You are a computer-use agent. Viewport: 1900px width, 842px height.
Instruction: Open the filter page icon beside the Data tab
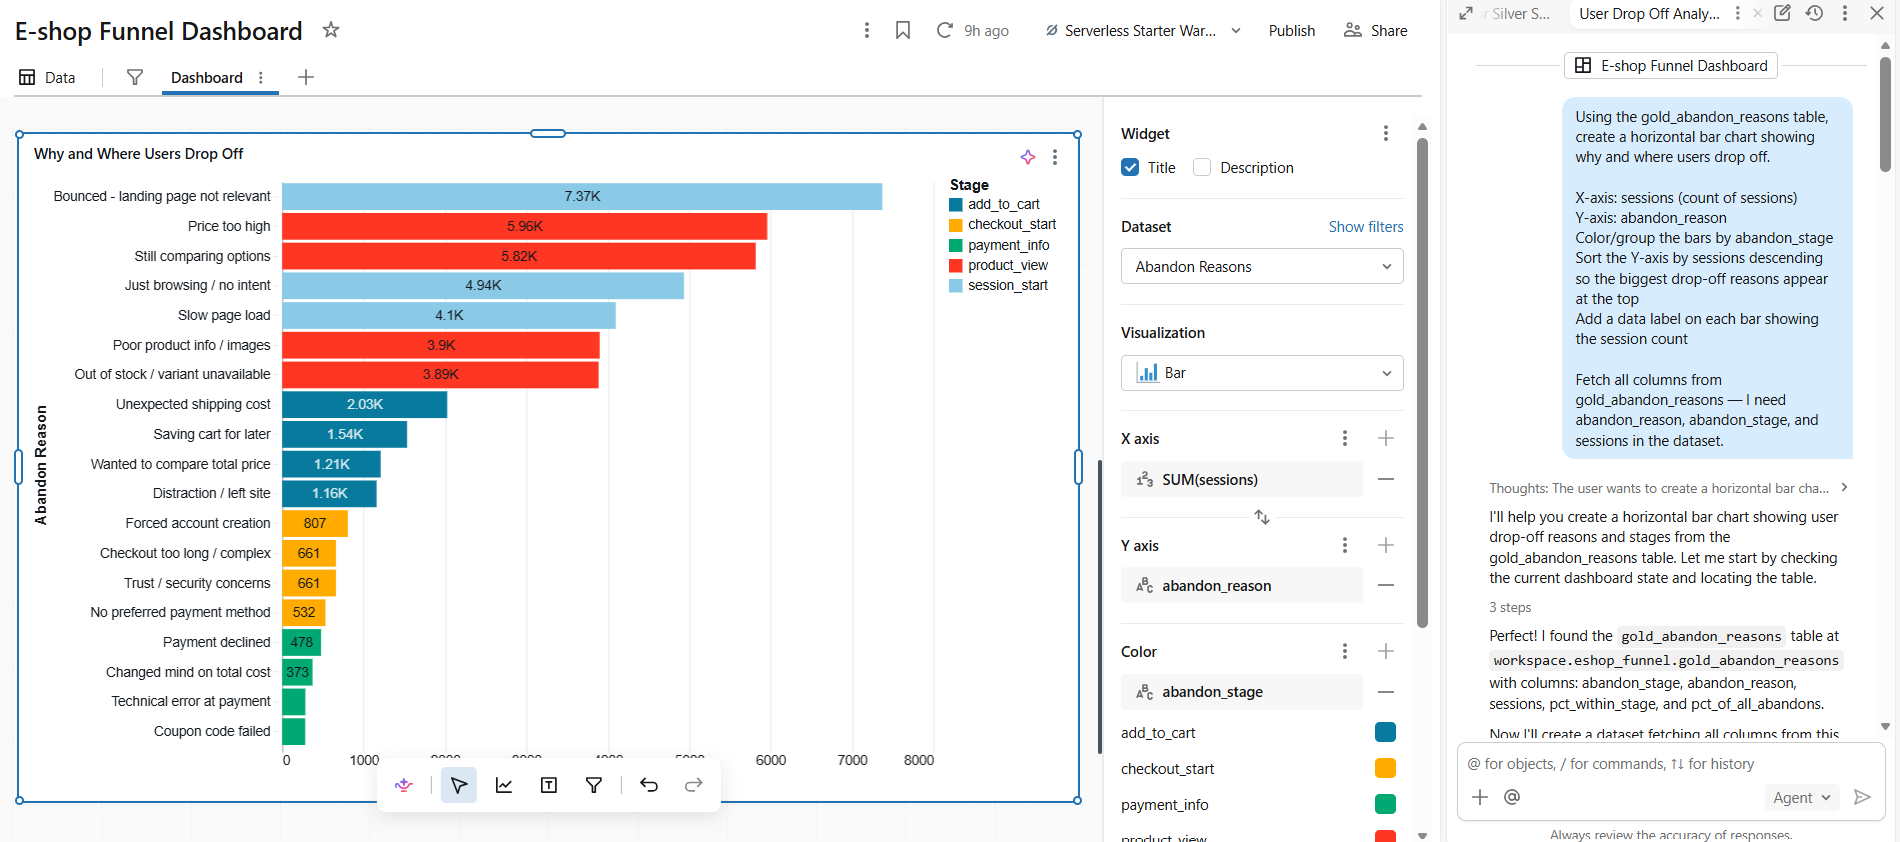coord(135,77)
